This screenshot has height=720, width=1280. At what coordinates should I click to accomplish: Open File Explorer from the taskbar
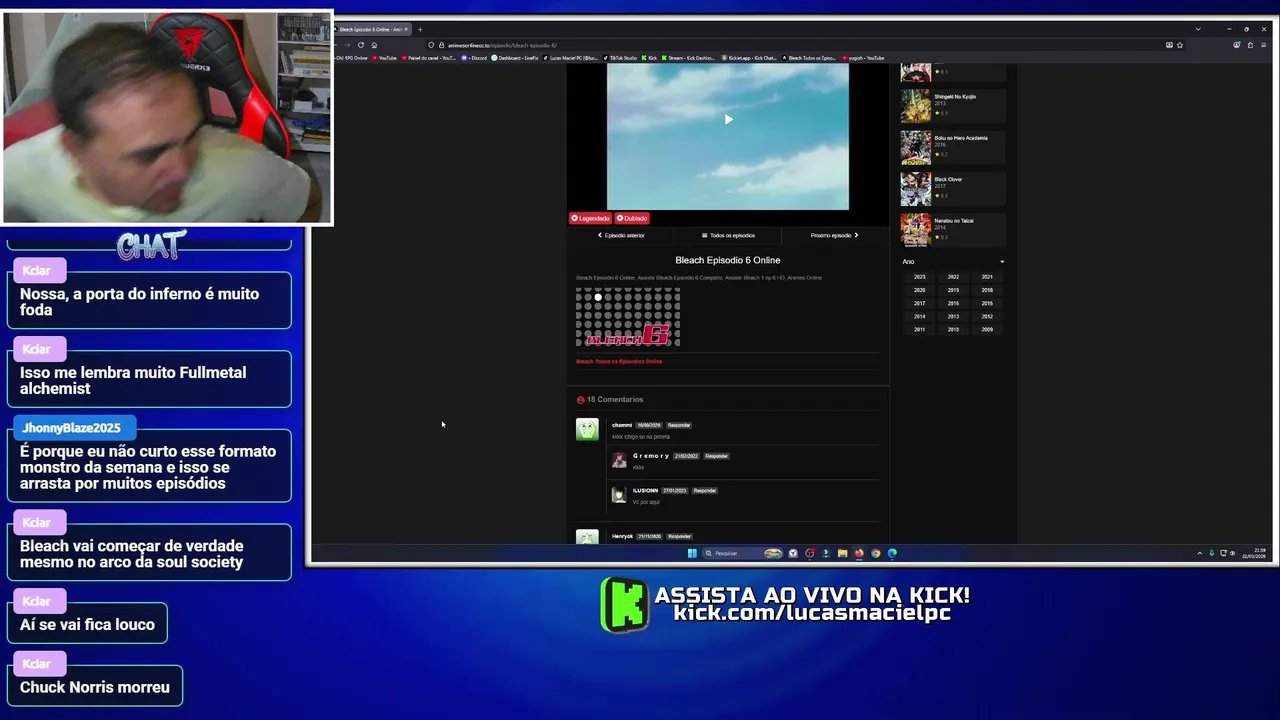click(x=842, y=553)
